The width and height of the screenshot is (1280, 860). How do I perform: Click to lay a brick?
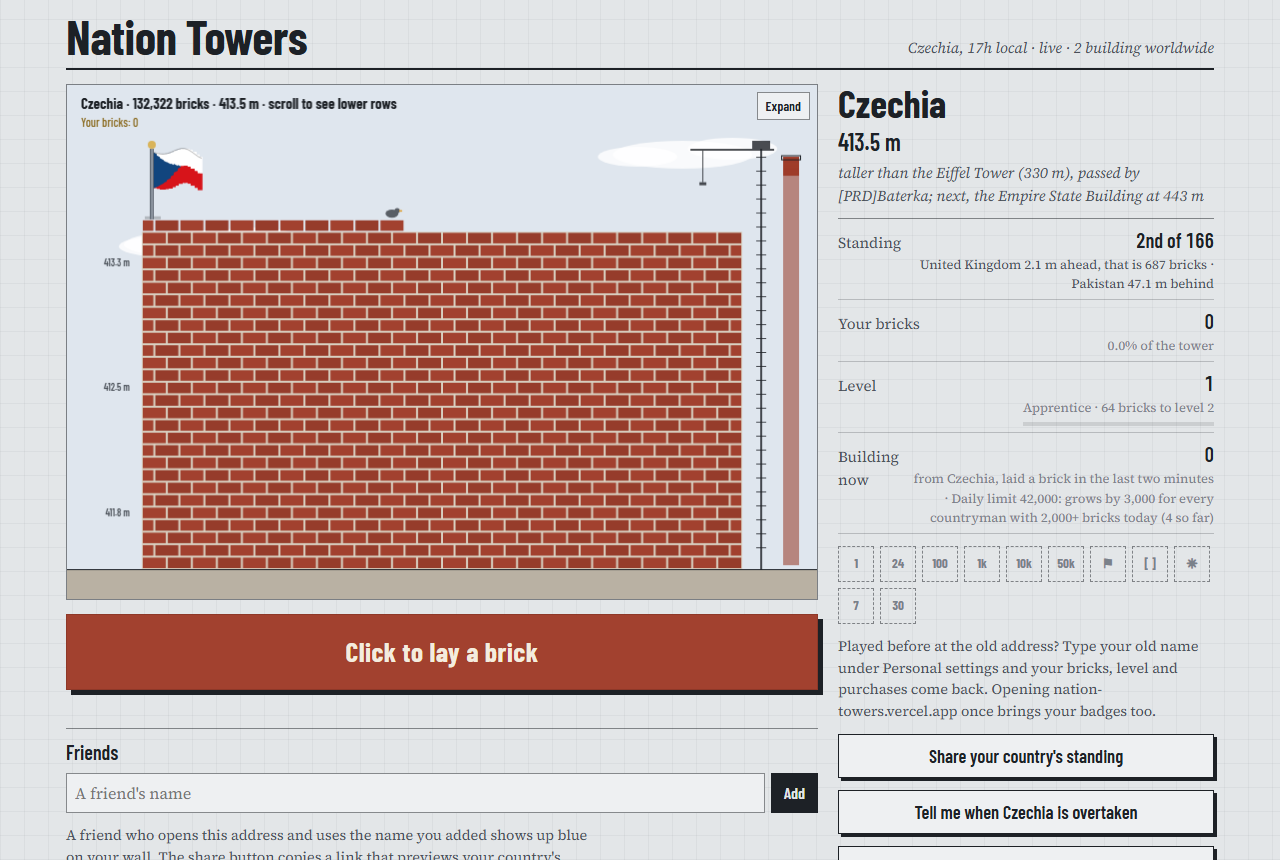(x=442, y=652)
